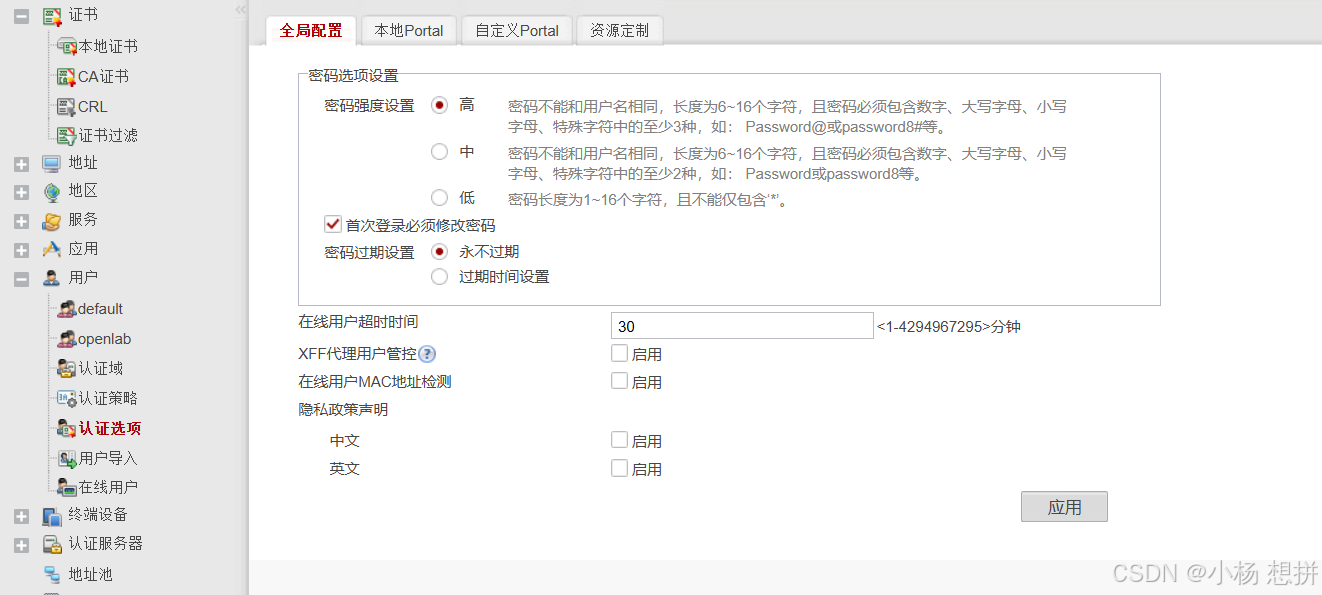
Task: Select 高 password strength radio button
Action: coord(439,105)
